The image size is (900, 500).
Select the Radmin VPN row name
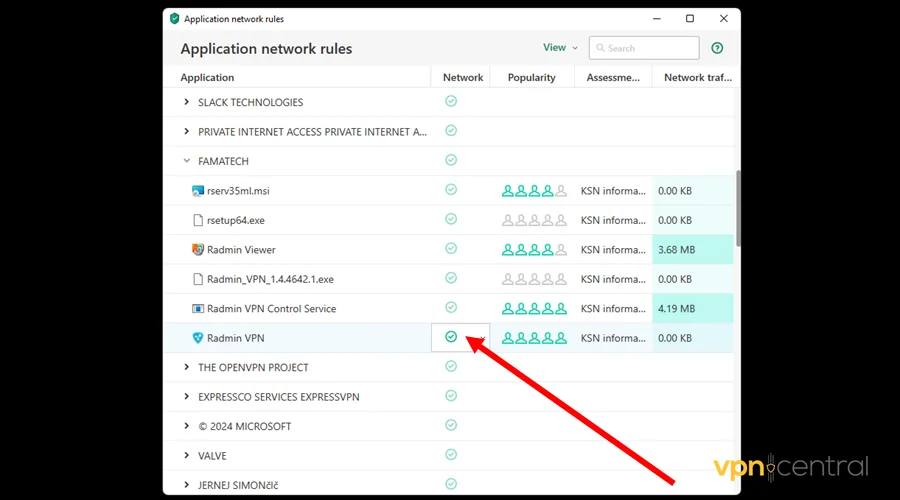(x=235, y=338)
